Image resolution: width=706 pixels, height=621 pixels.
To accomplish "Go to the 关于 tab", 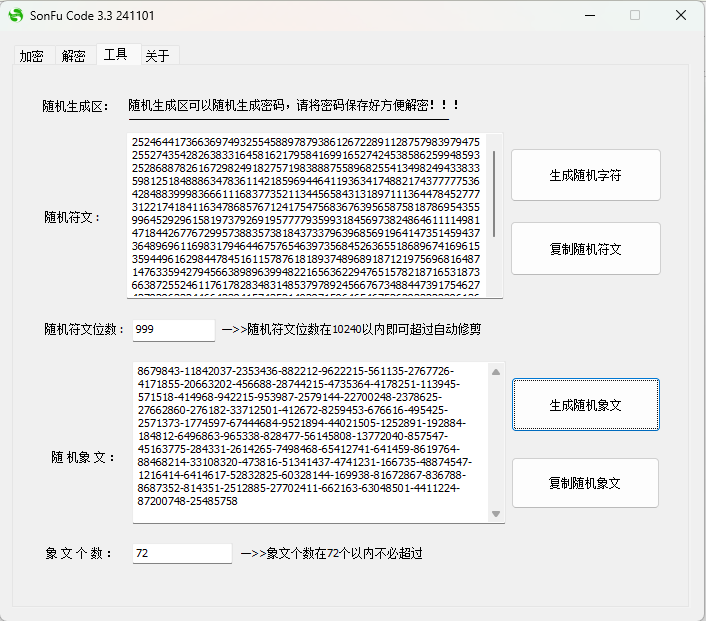I will tap(157, 56).
